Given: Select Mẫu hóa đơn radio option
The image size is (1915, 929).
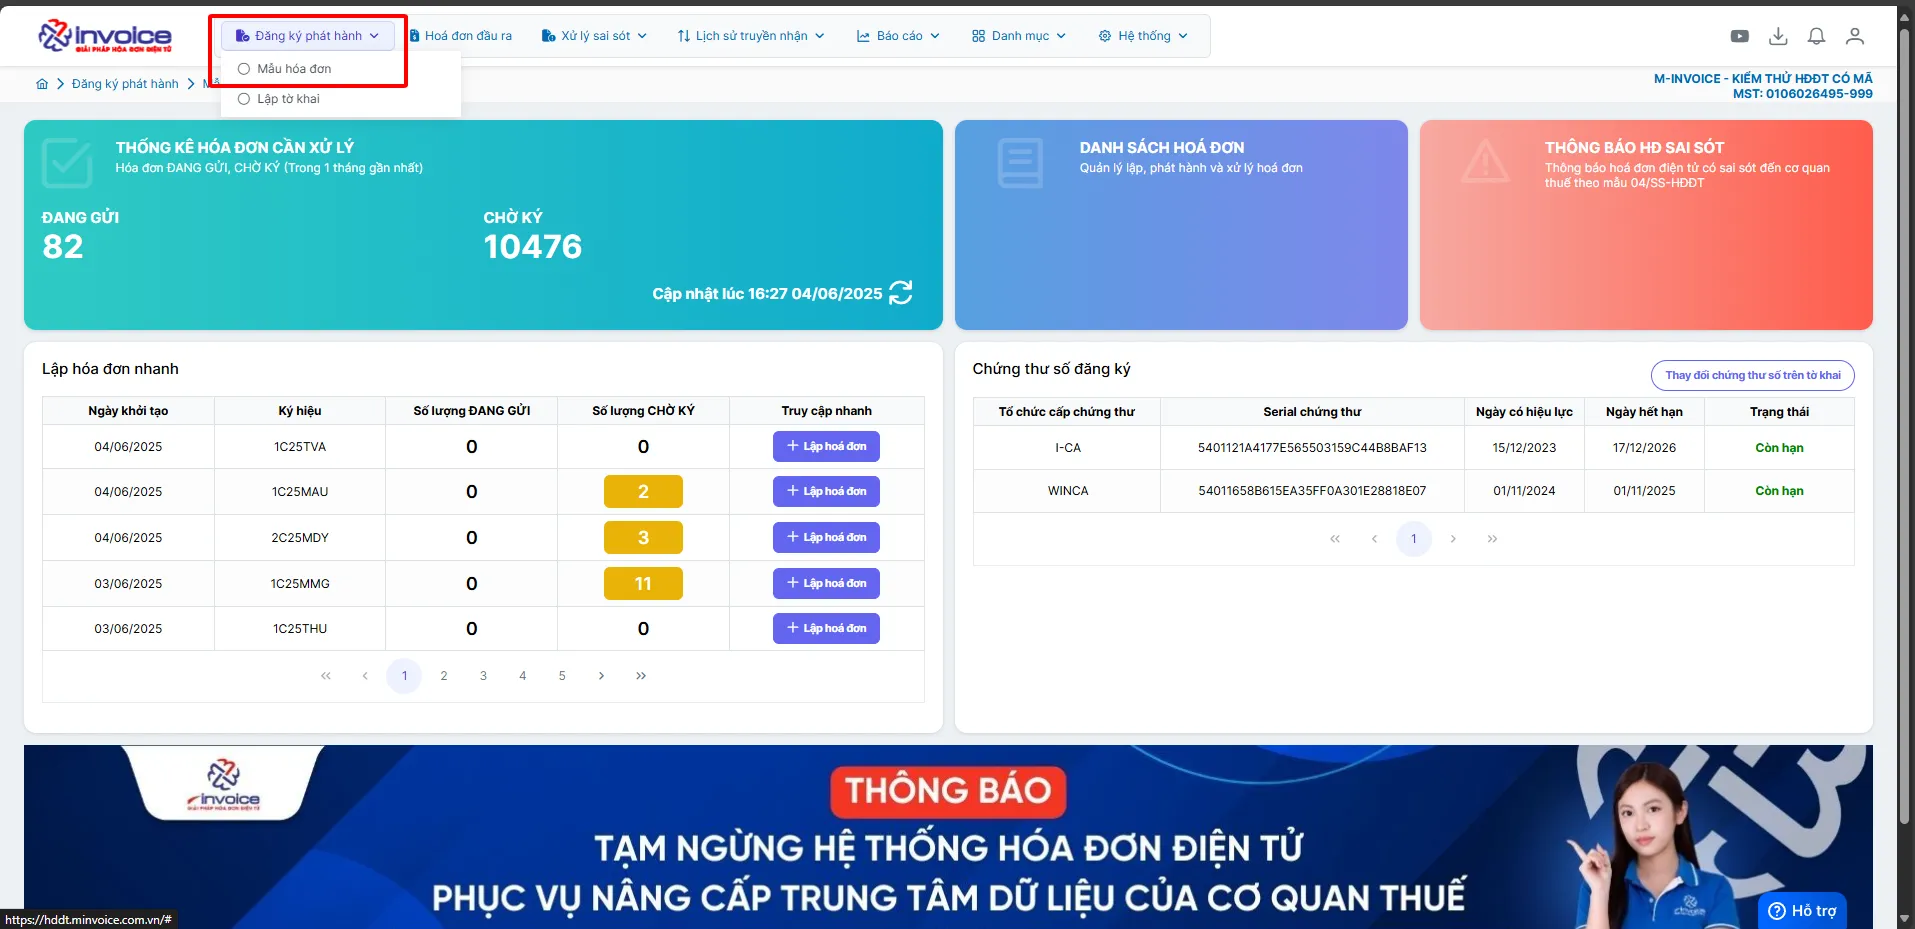Looking at the screenshot, I should click(x=244, y=69).
